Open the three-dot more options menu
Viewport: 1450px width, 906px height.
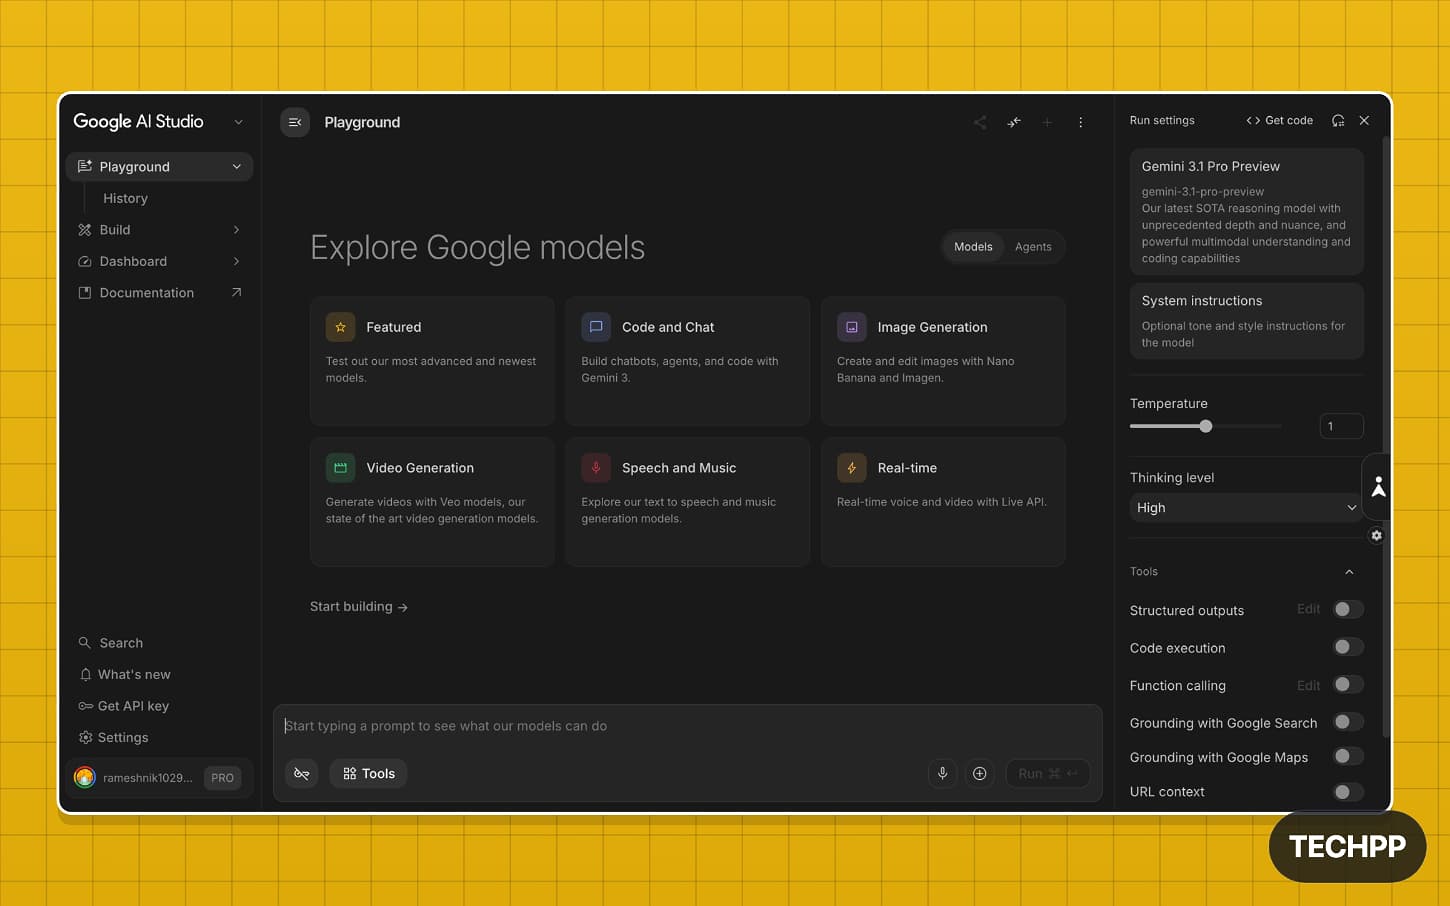pos(1081,122)
